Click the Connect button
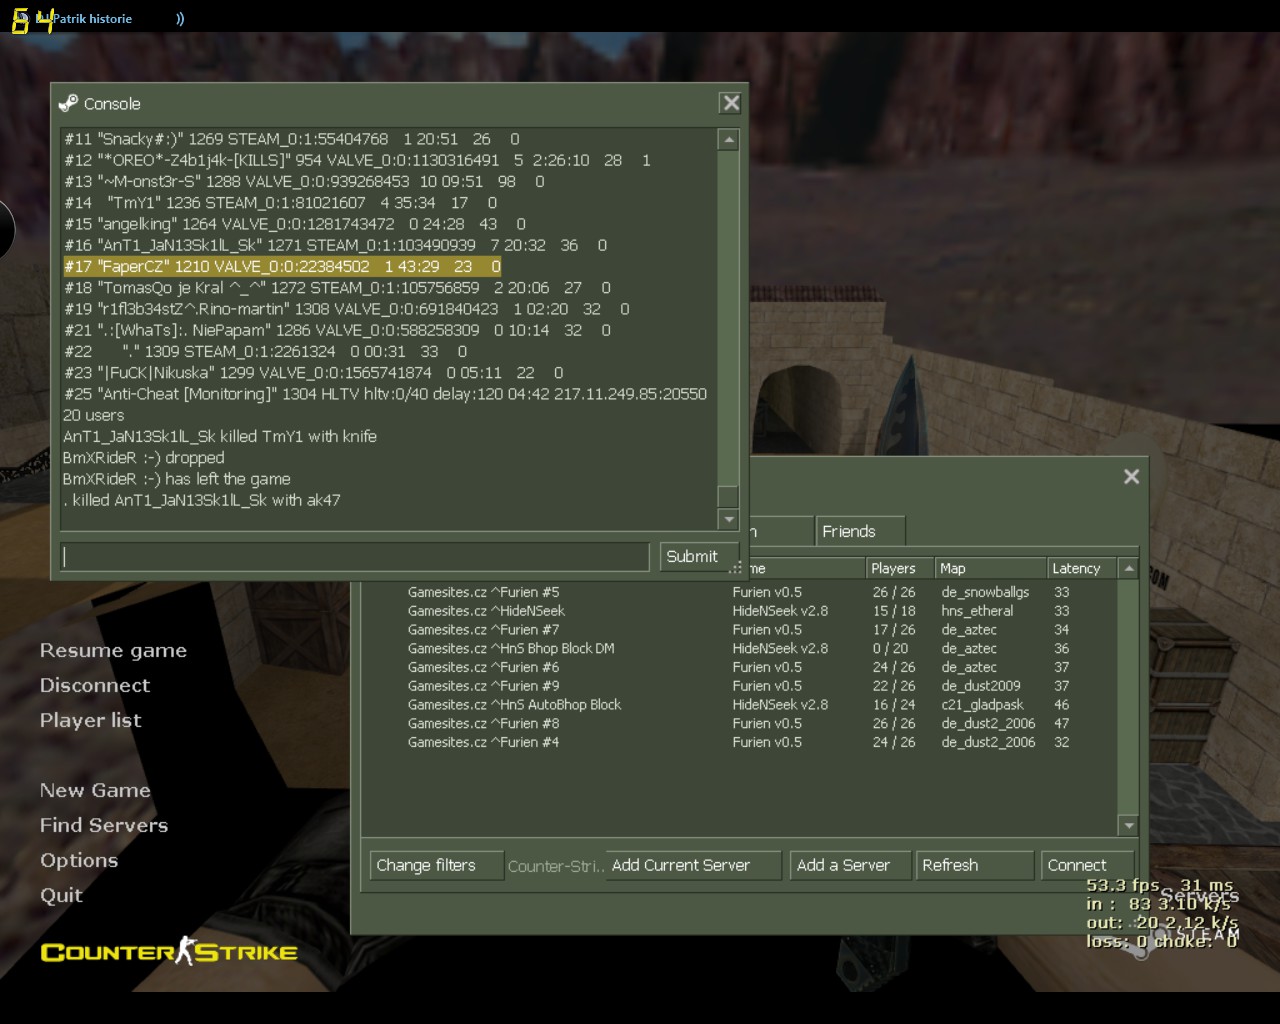 point(1085,865)
